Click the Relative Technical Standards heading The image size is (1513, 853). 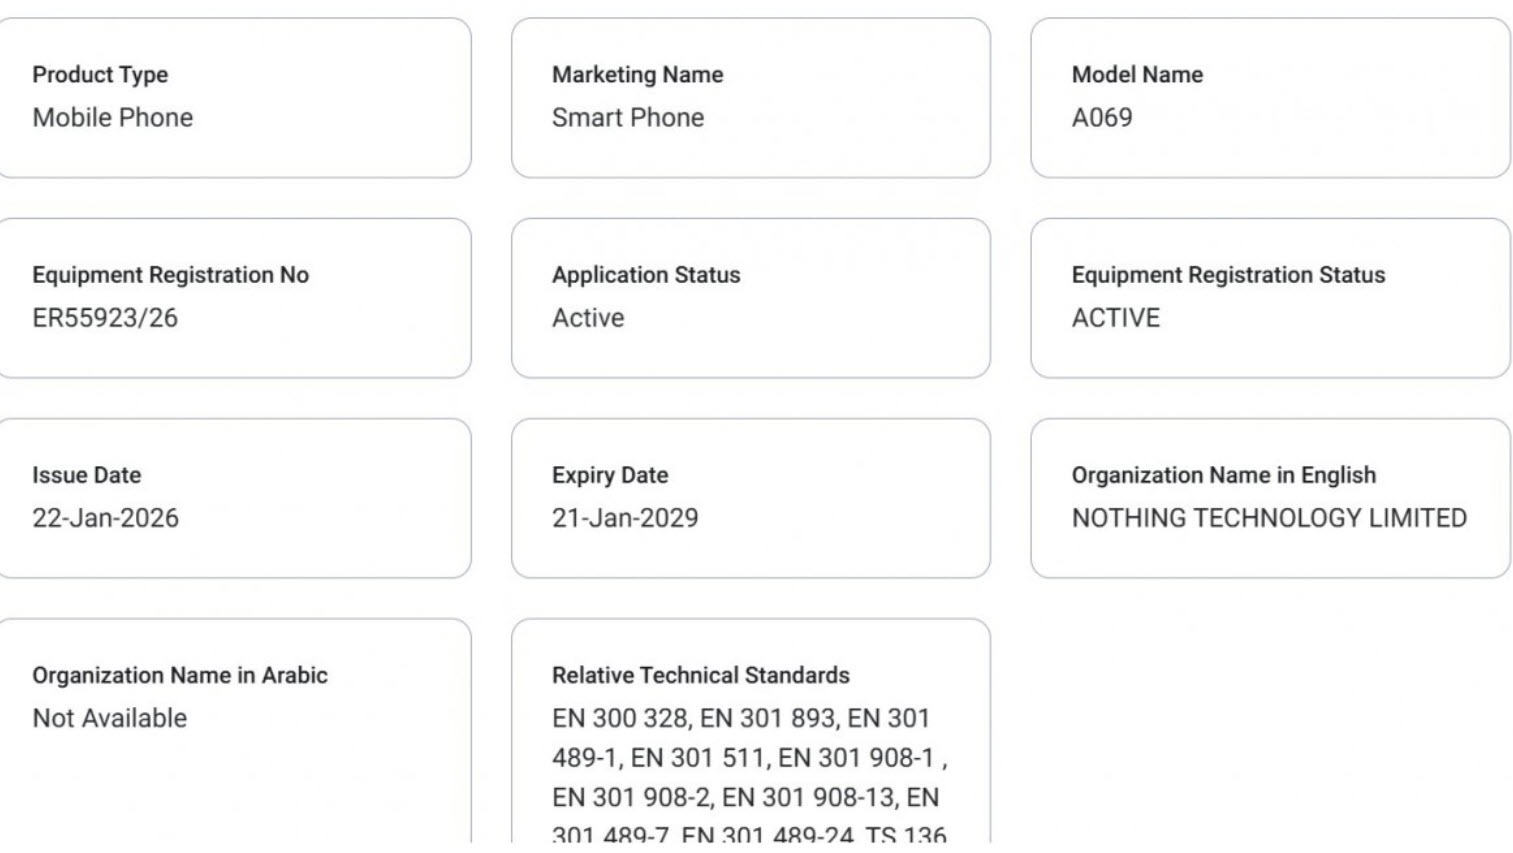700,675
